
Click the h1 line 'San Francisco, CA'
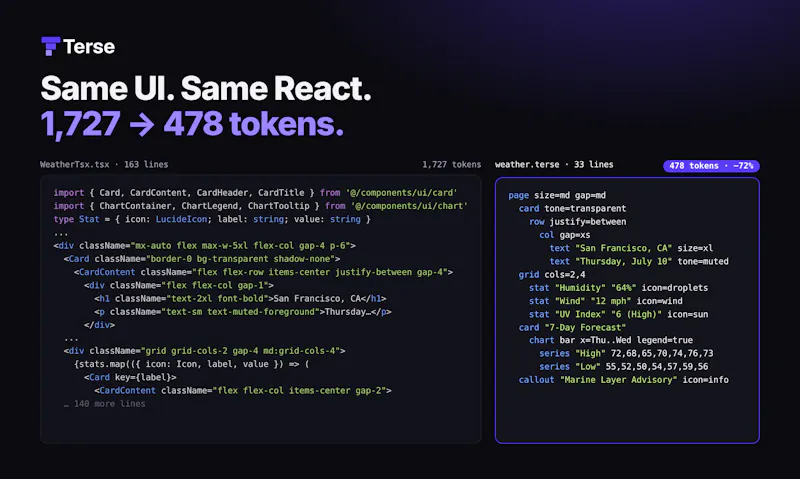pos(240,298)
